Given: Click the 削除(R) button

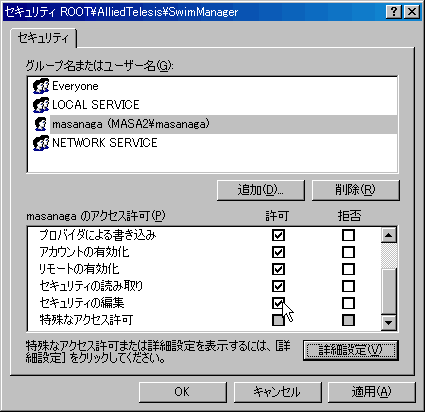Looking at the screenshot, I should point(355,190).
